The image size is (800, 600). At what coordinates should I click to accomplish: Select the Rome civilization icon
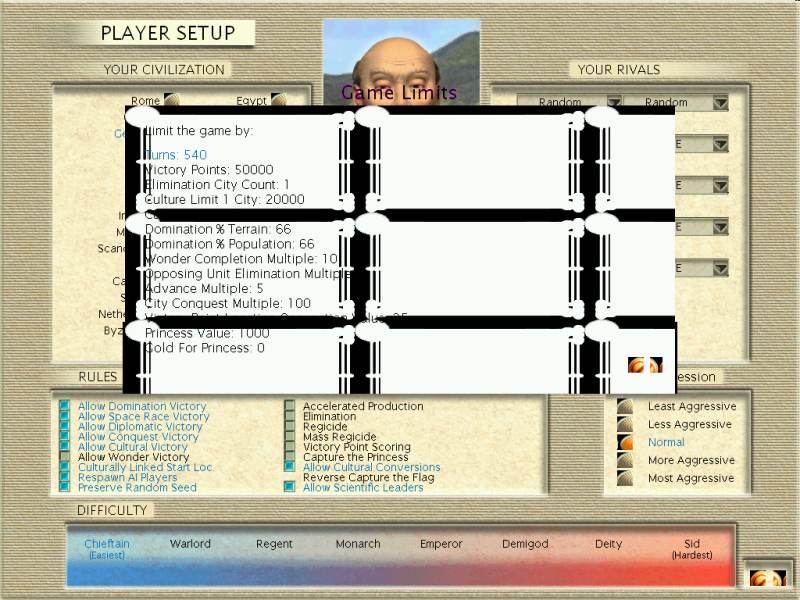[x=172, y=100]
